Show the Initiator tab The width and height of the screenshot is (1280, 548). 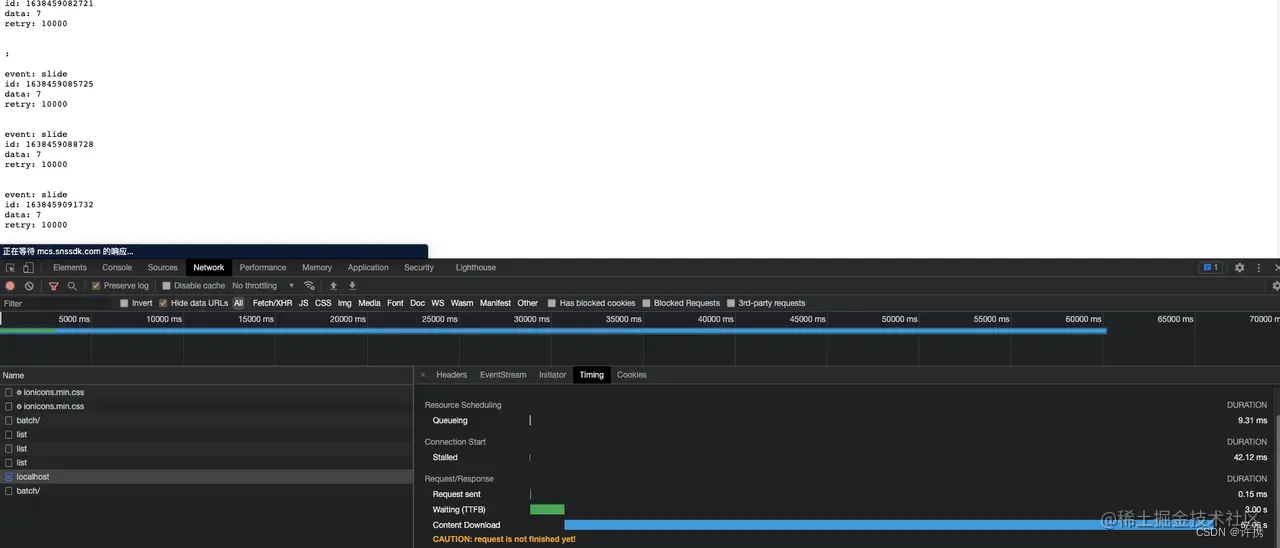tap(553, 375)
